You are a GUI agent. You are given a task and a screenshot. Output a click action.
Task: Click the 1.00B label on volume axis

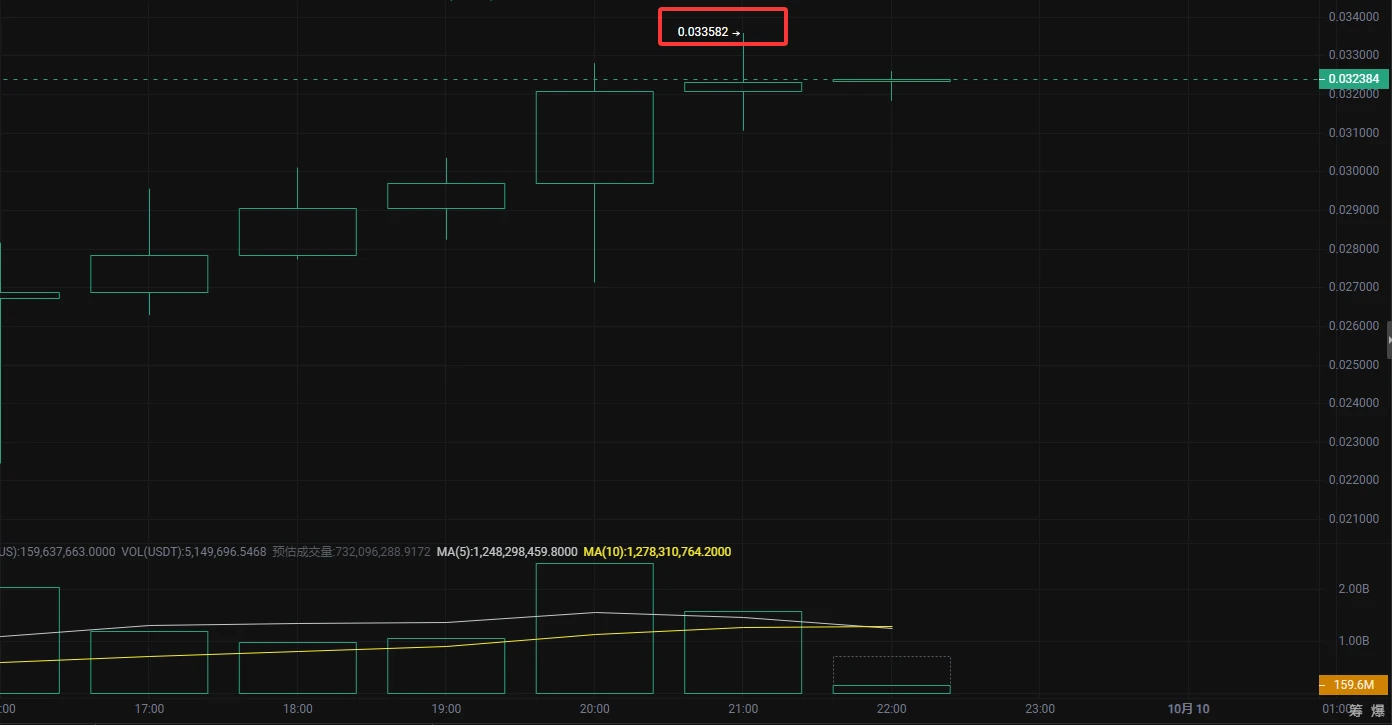click(x=1354, y=641)
